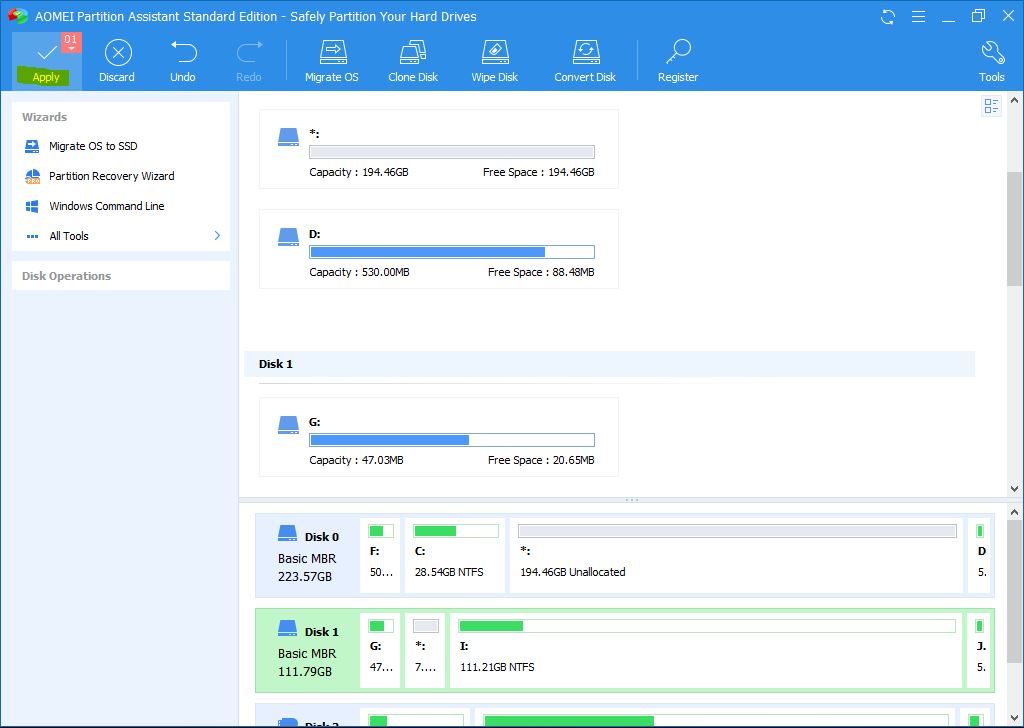
Task: Select Disk 0 Basic MBR header
Action: (307, 556)
